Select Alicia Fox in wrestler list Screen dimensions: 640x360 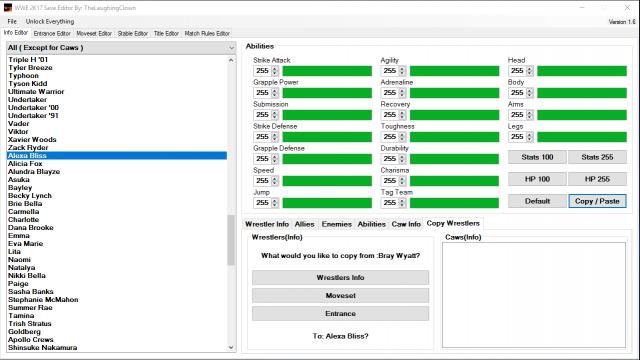(x=117, y=164)
